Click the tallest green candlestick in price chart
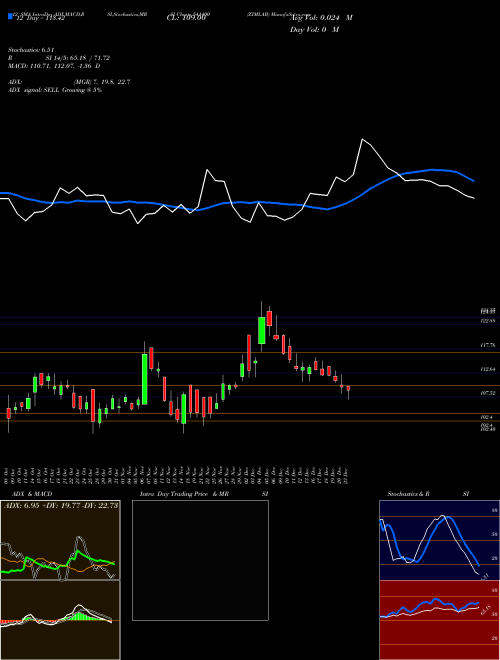 point(145,379)
